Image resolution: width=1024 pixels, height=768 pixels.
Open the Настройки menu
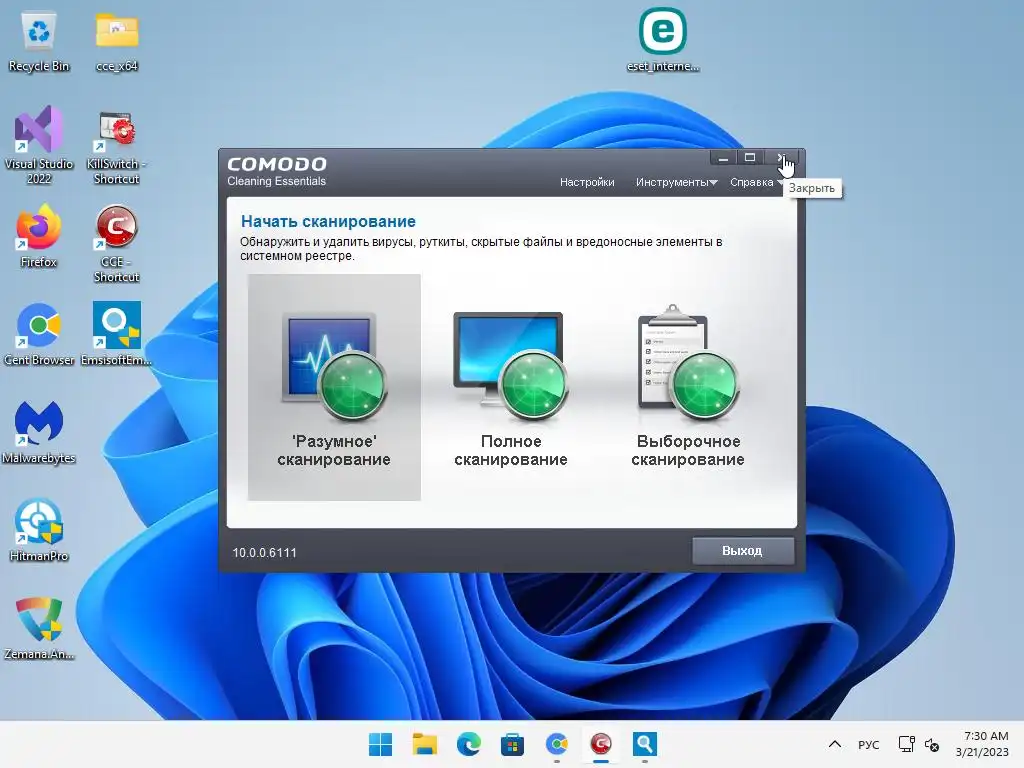pyautogui.click(x=586, y=182)
